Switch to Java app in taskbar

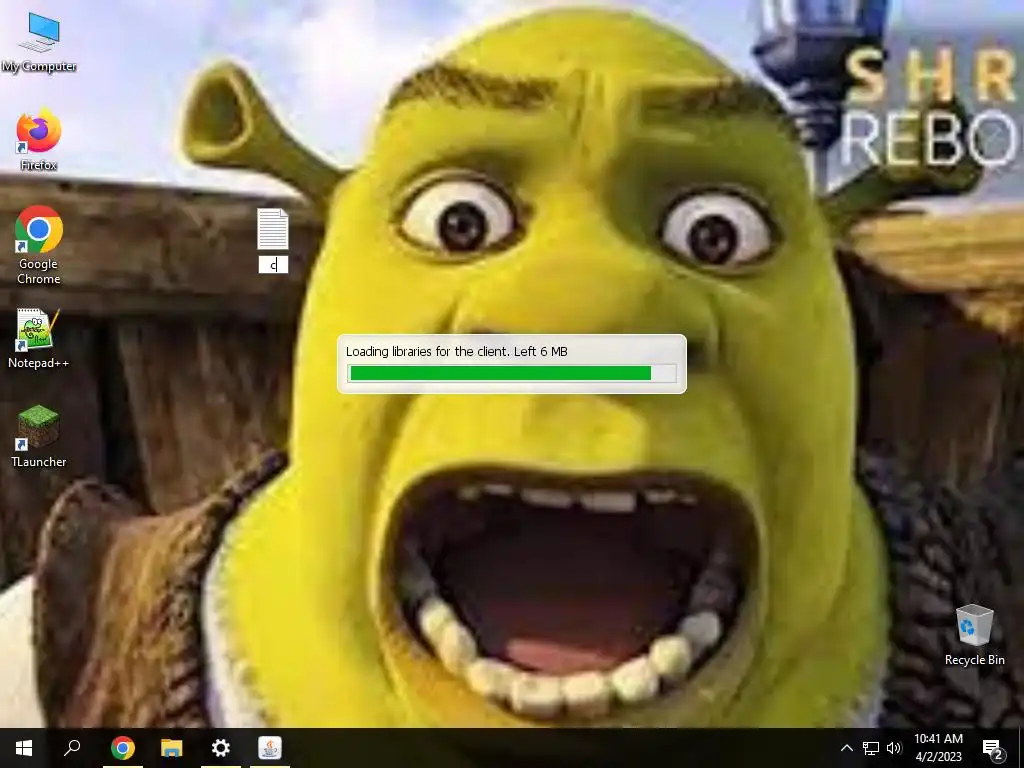[270, 748]
